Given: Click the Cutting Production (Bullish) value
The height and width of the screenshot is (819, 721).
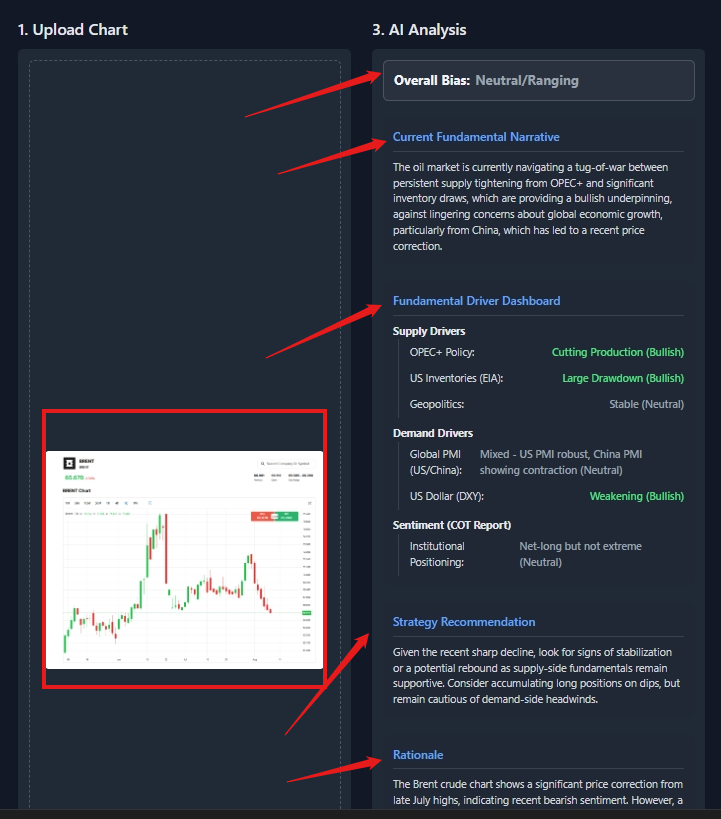Looking at the screenshot, I should click(618, 352).
